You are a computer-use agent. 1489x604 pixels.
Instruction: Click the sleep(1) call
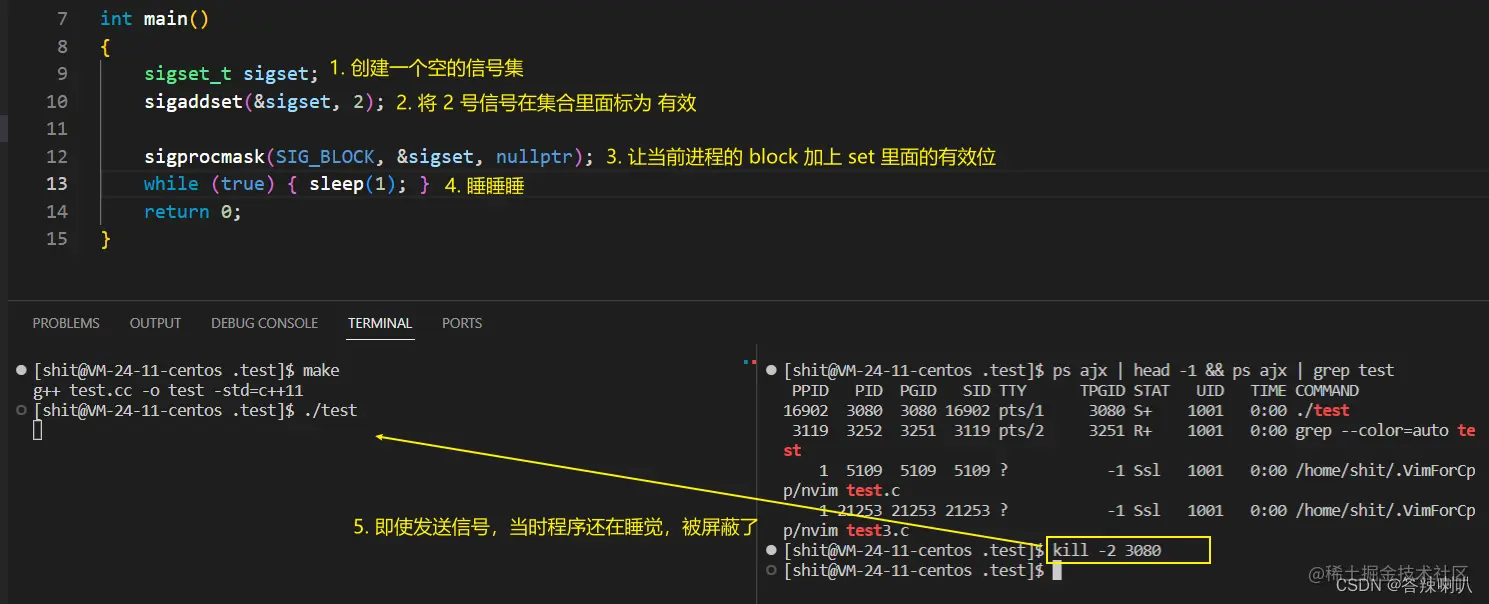click(x=353, y=183)
